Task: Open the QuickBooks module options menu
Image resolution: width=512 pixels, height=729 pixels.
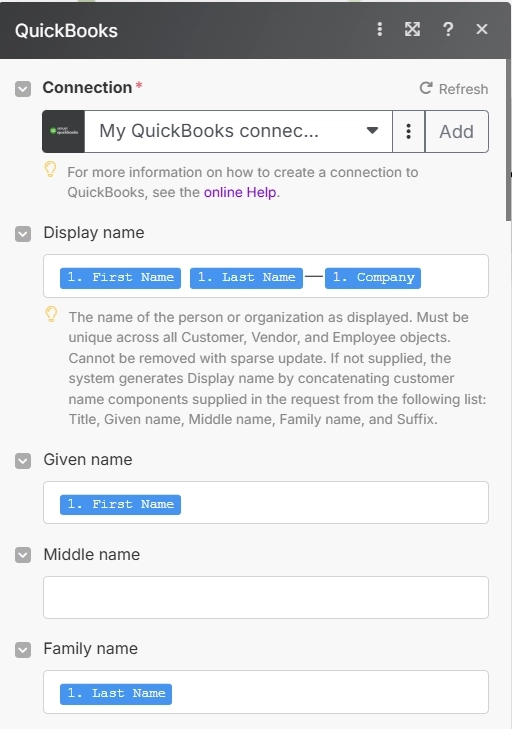Action: 379,29
